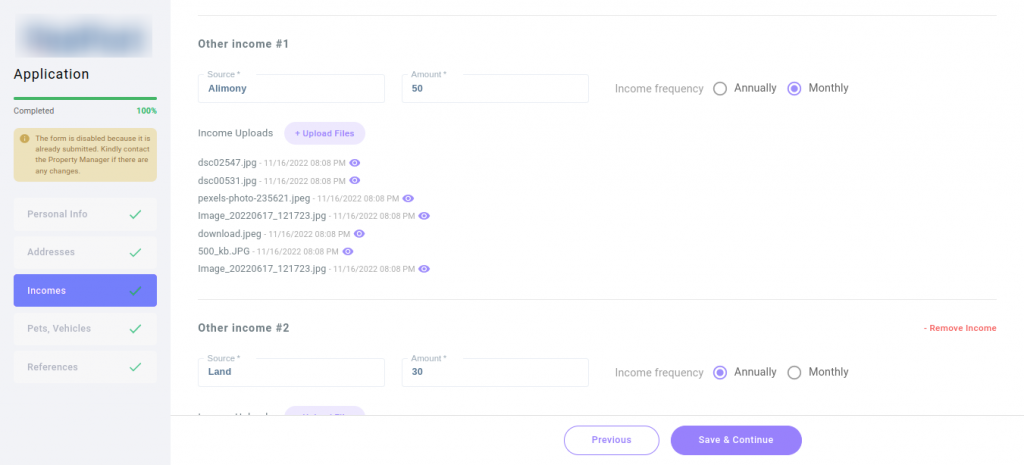Click the application completion progress bar
The height and width of the screenshot is (465, 1024).
pyautogui.click(x=85, y=98)
